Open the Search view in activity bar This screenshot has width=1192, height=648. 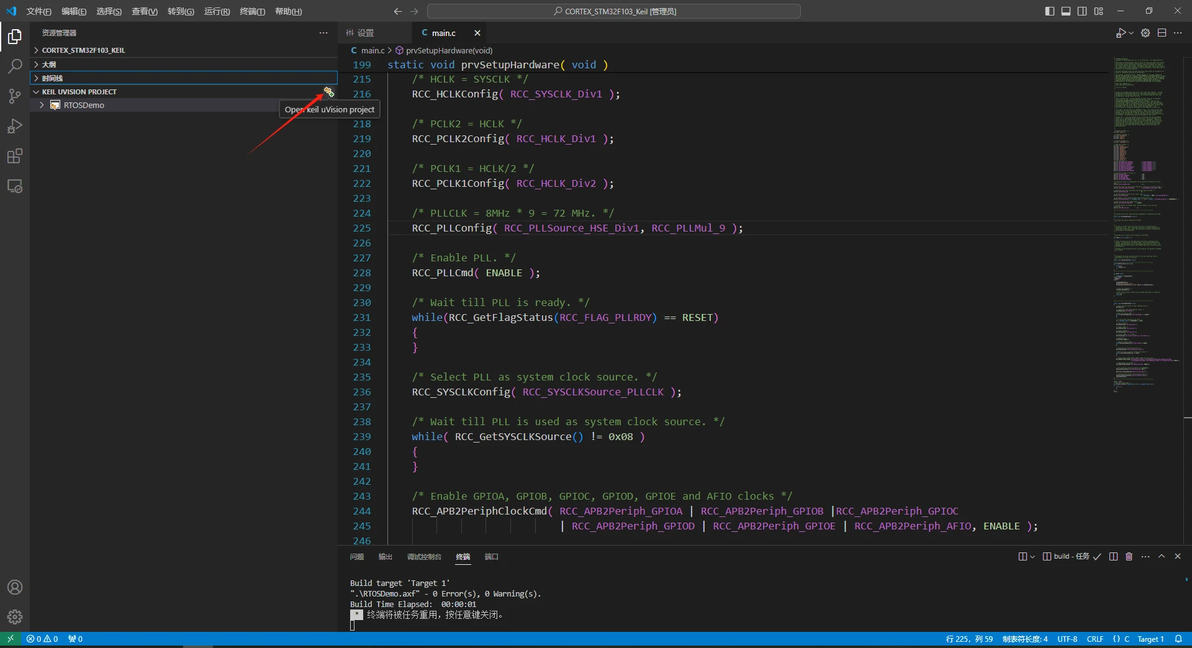coord(15,66)
